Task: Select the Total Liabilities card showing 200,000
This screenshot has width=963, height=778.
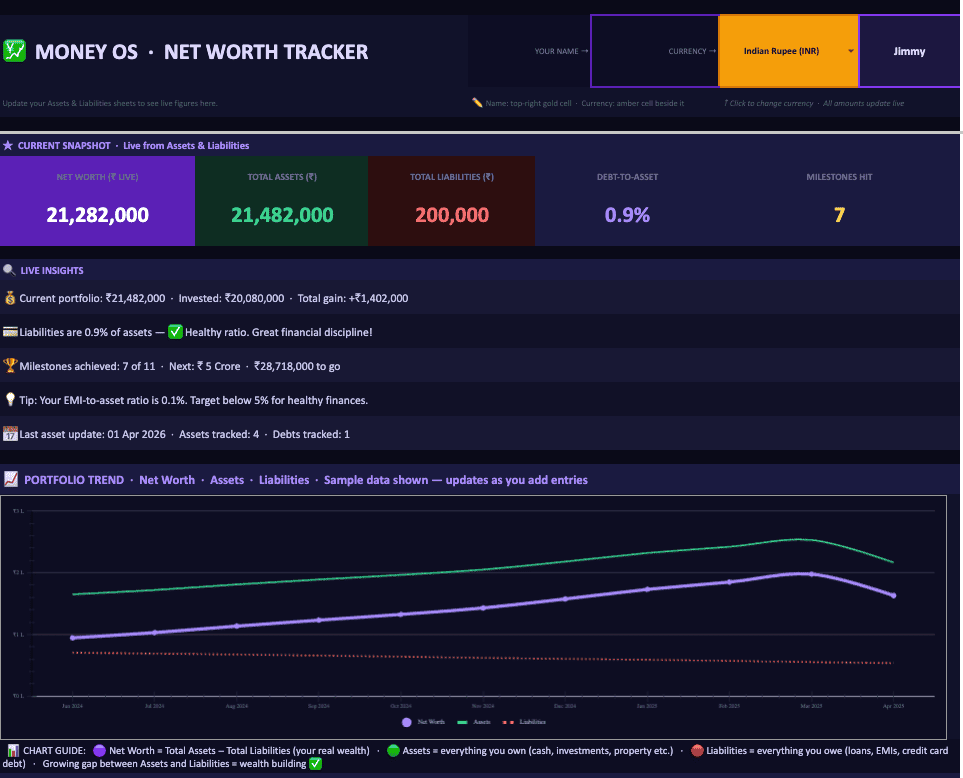Action: click(451, 201)
